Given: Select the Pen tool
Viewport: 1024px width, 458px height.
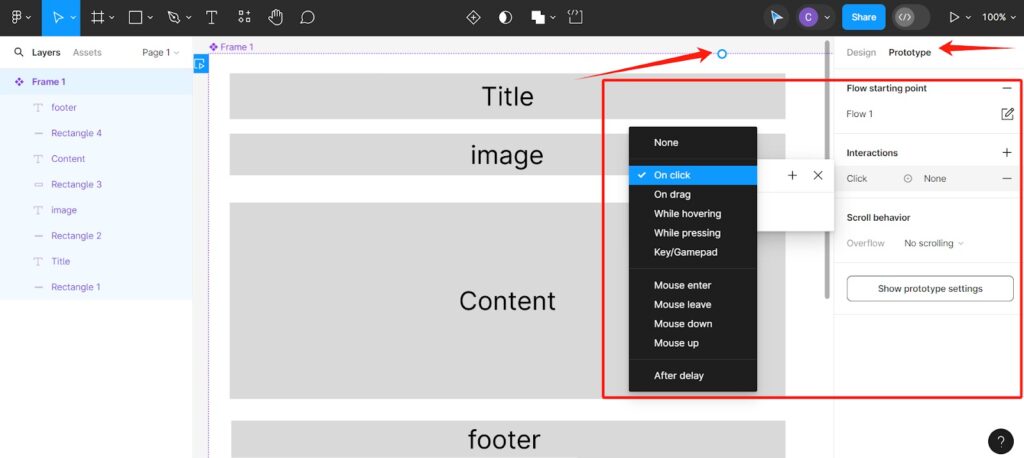Looking at the screenshot, I should coord(173,18).
